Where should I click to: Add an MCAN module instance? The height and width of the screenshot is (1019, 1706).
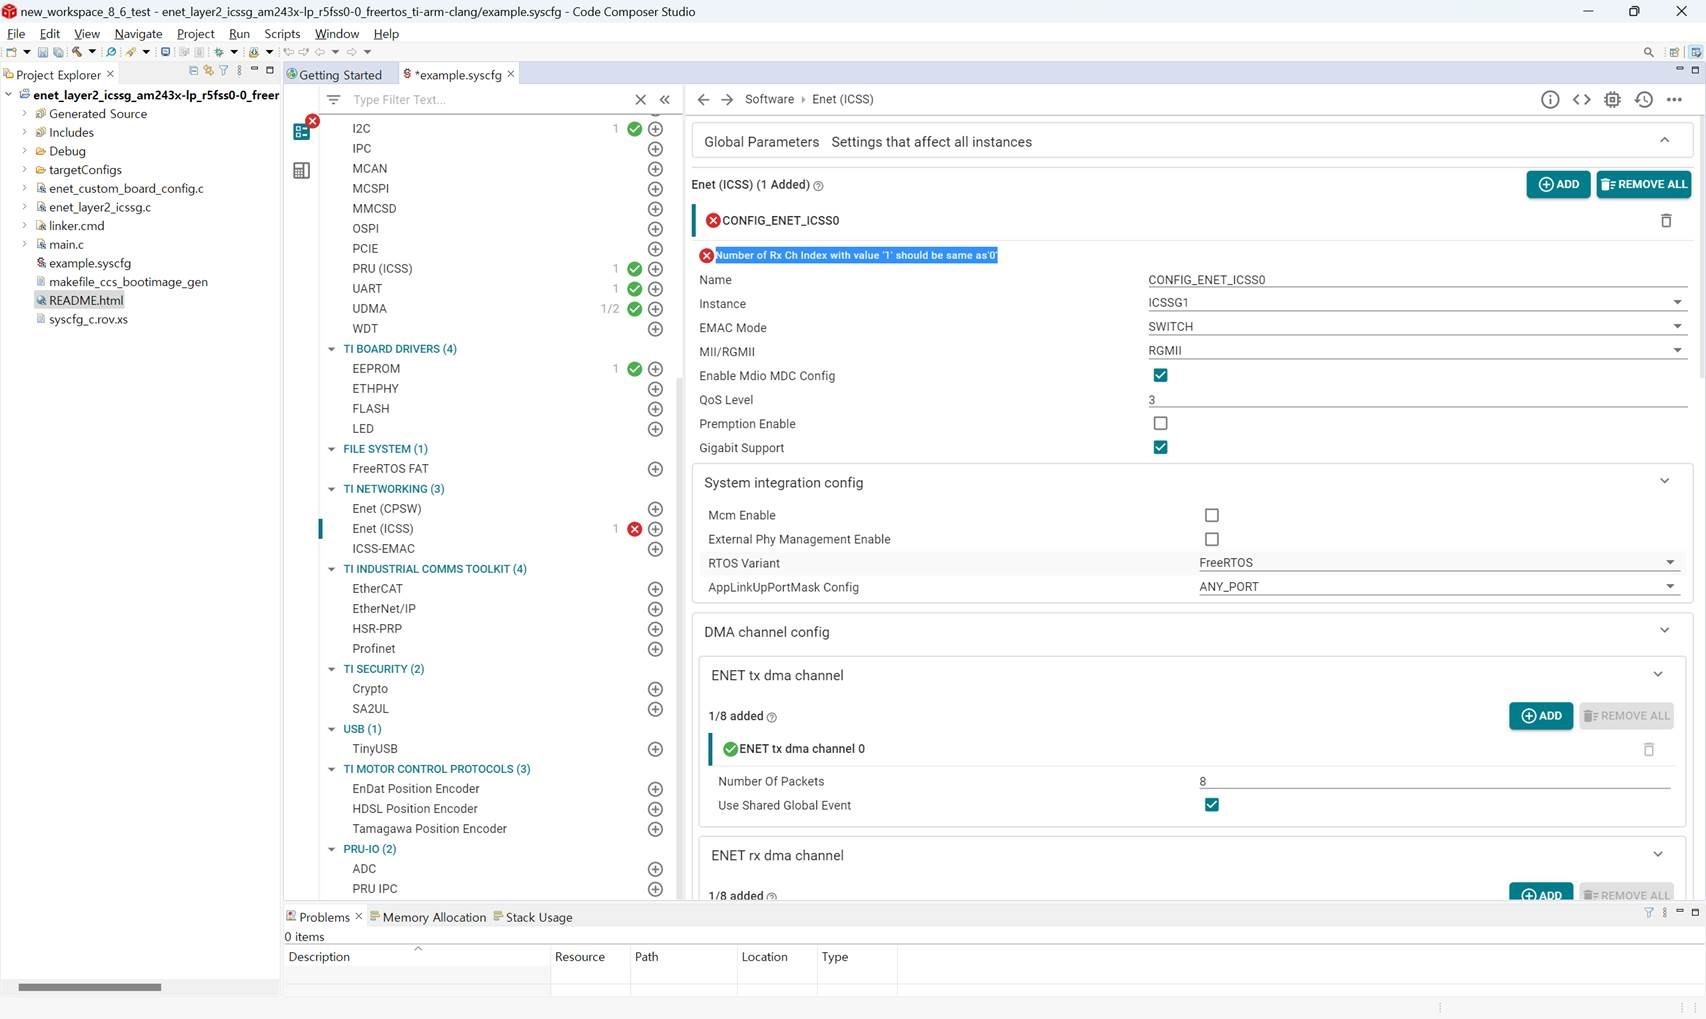[655, 169]
